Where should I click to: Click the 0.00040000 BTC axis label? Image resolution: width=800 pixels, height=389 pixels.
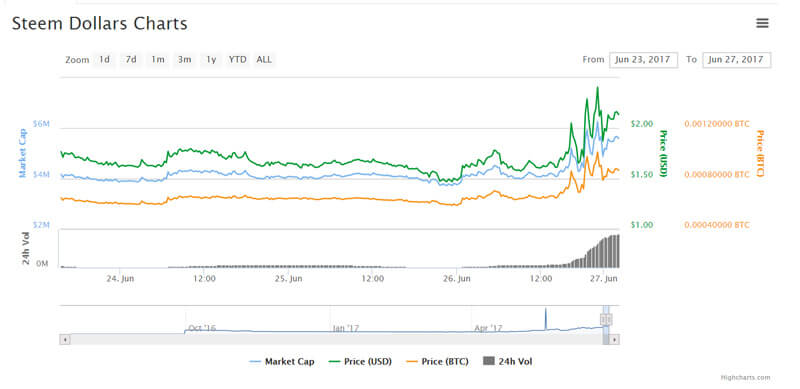(717, 225)
